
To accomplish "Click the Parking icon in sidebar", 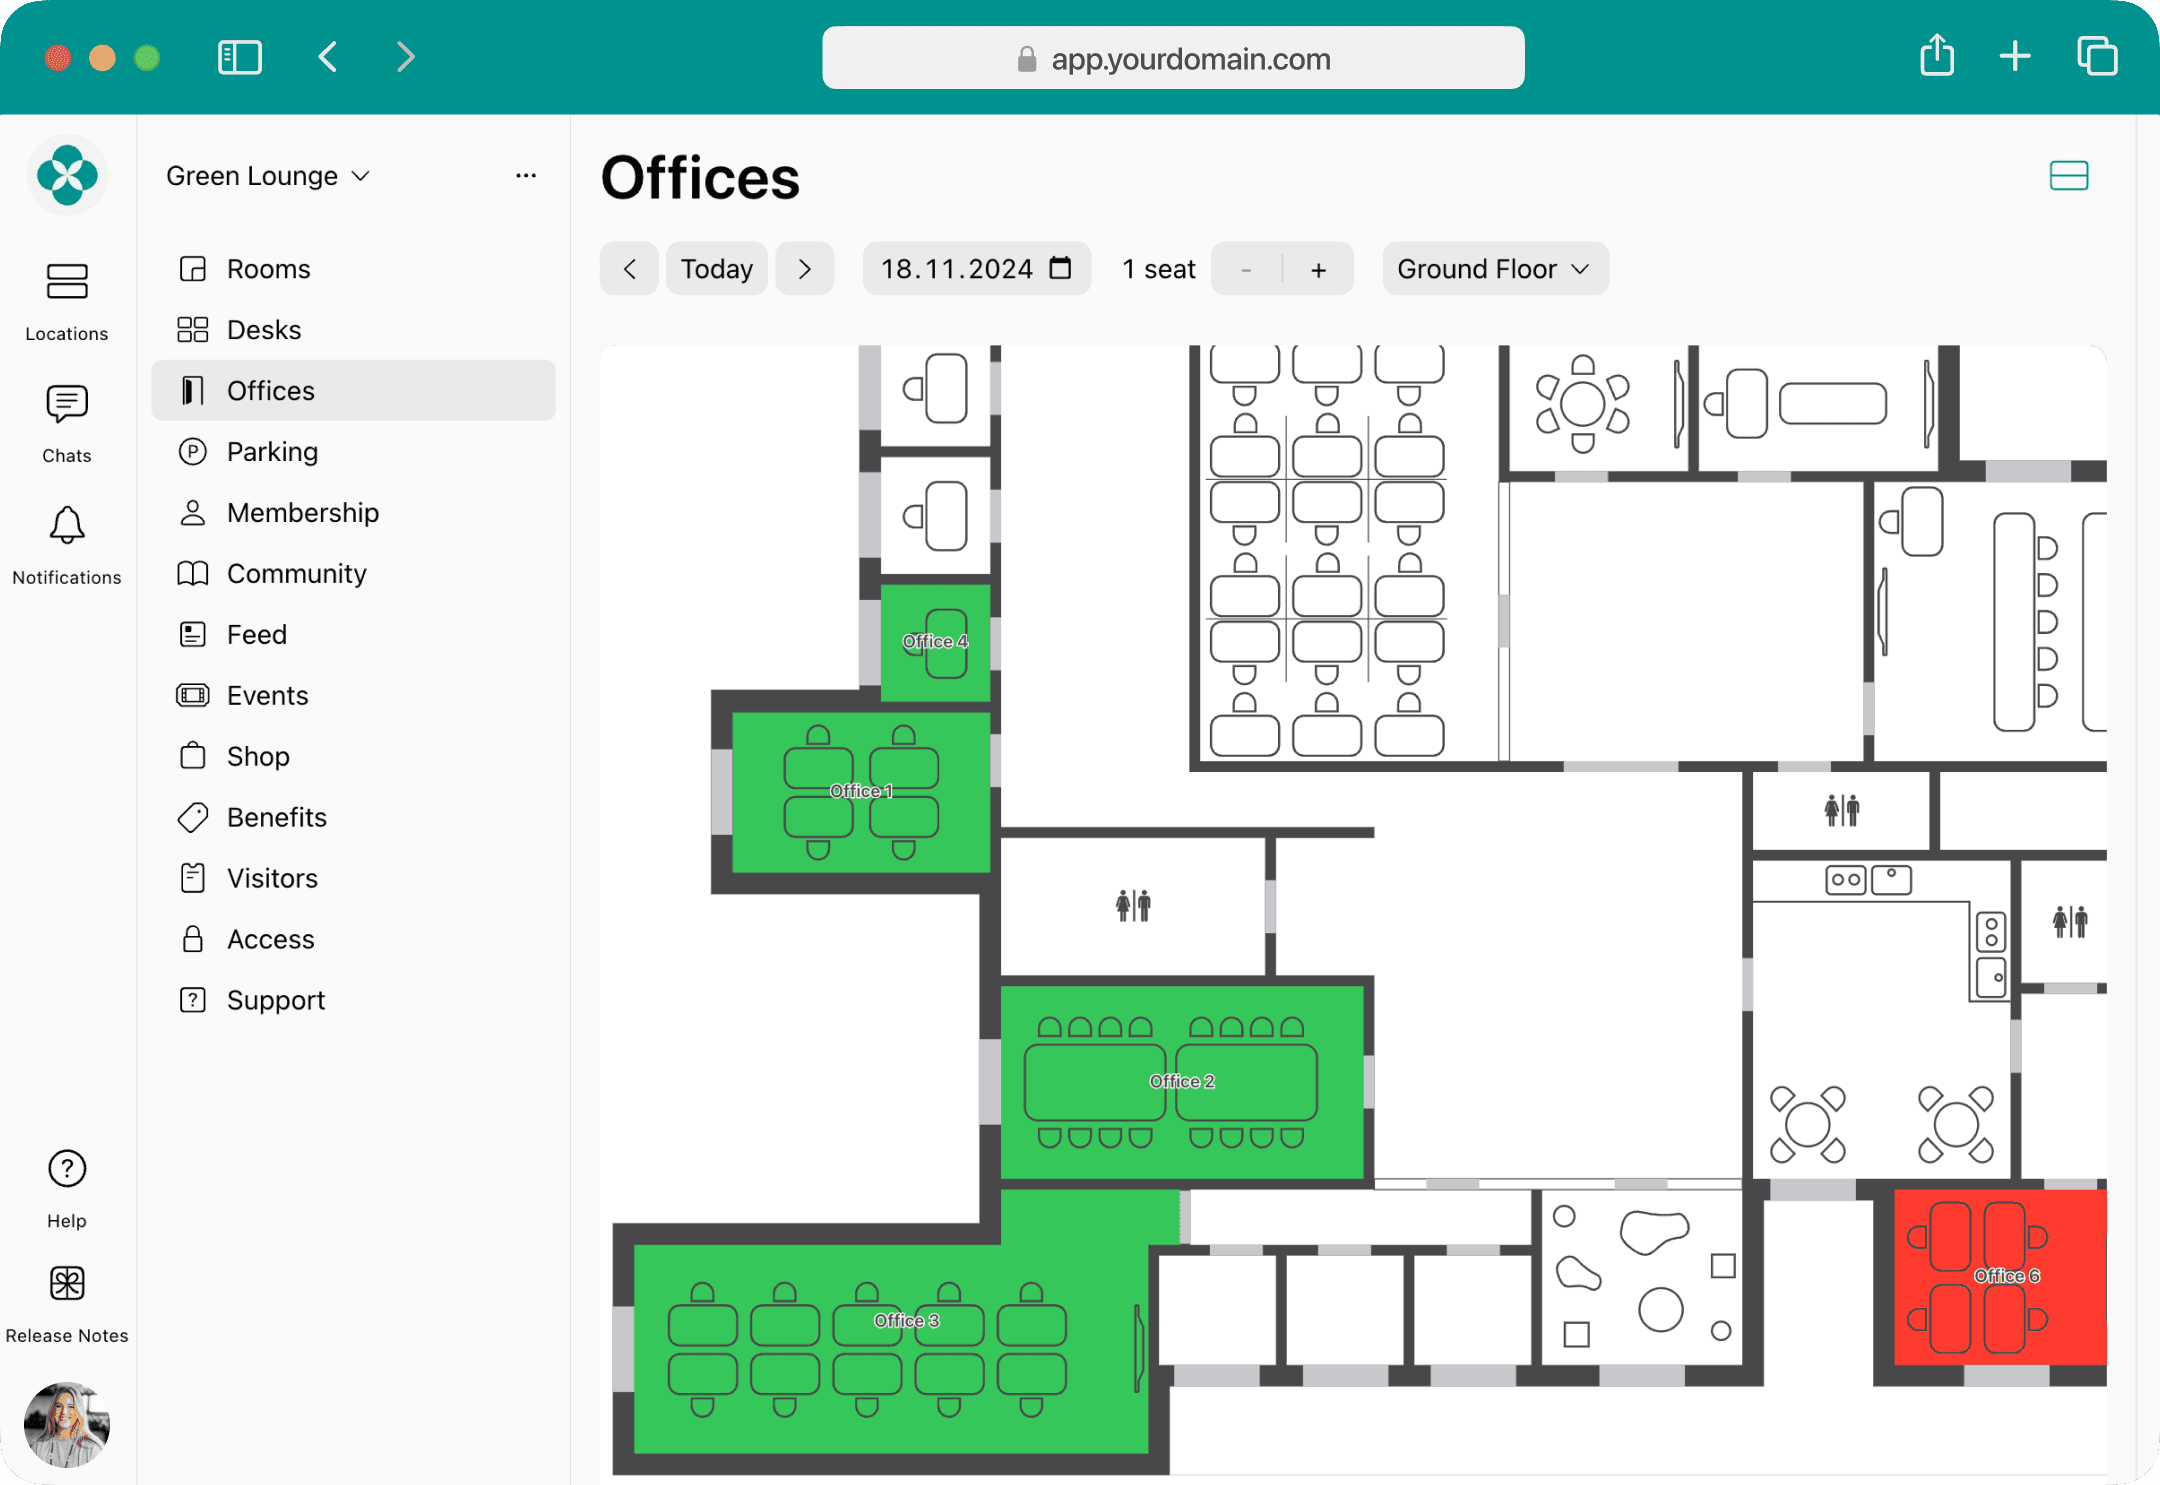I will coord(192,451).
